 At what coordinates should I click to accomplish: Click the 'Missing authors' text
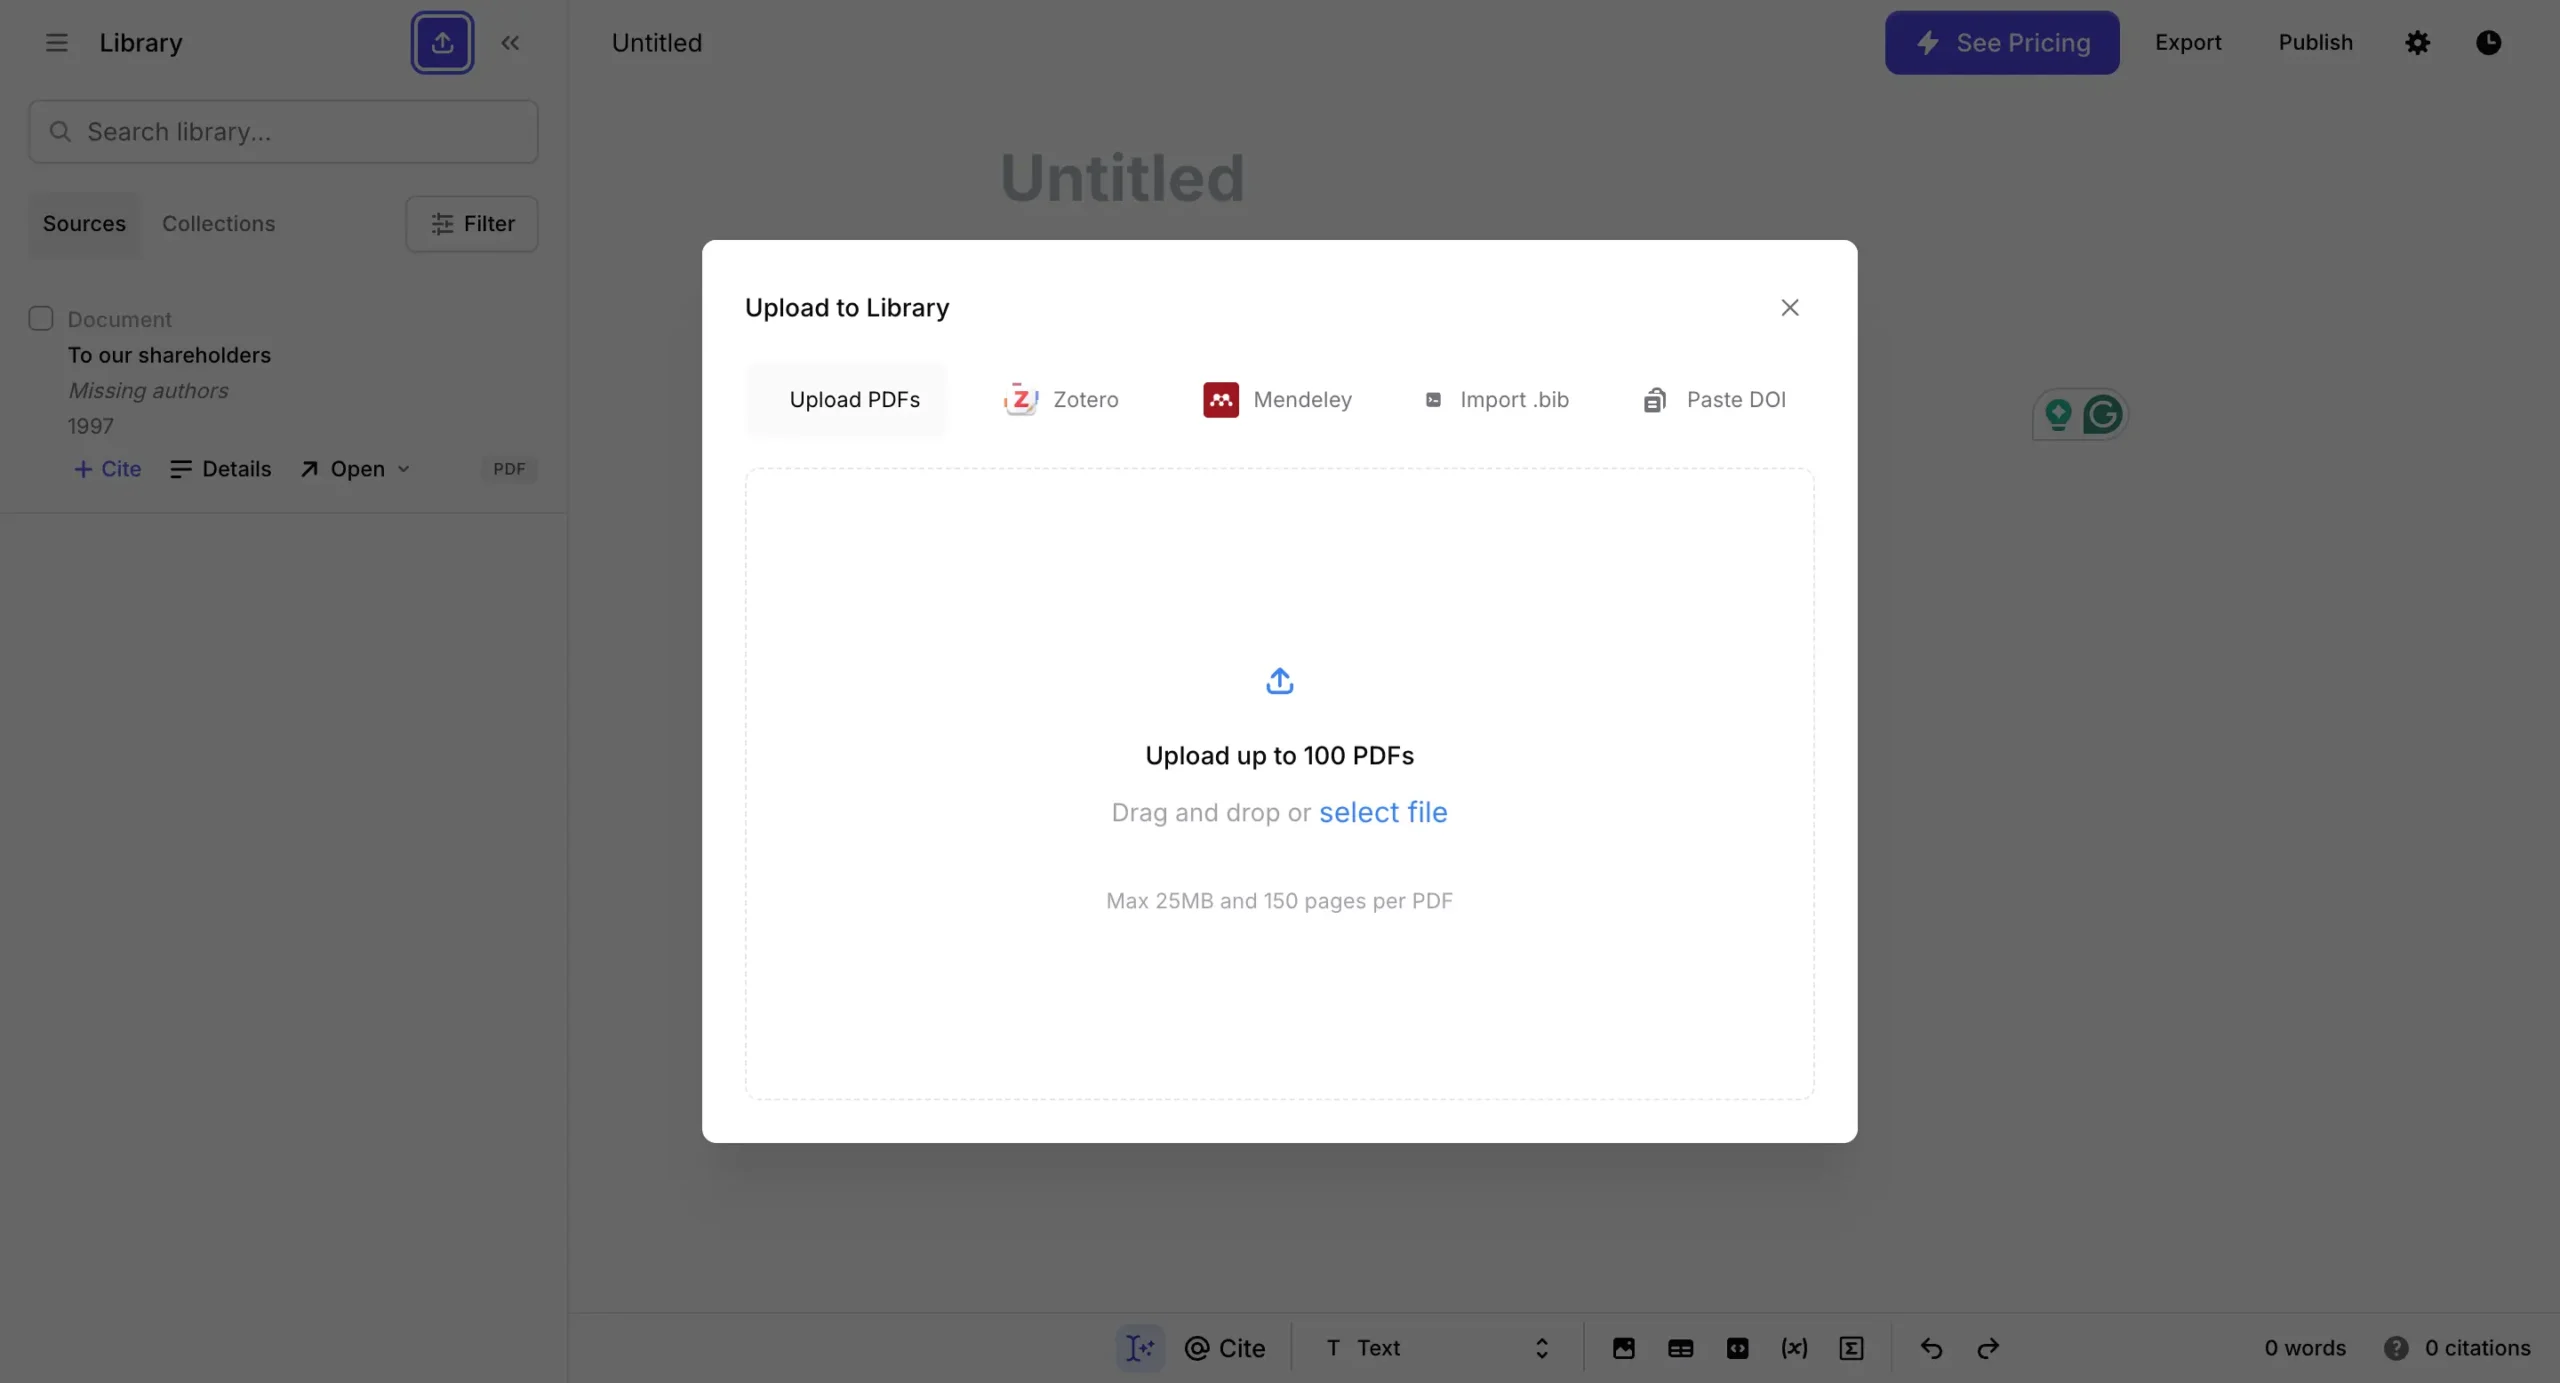tap(148, 391)
